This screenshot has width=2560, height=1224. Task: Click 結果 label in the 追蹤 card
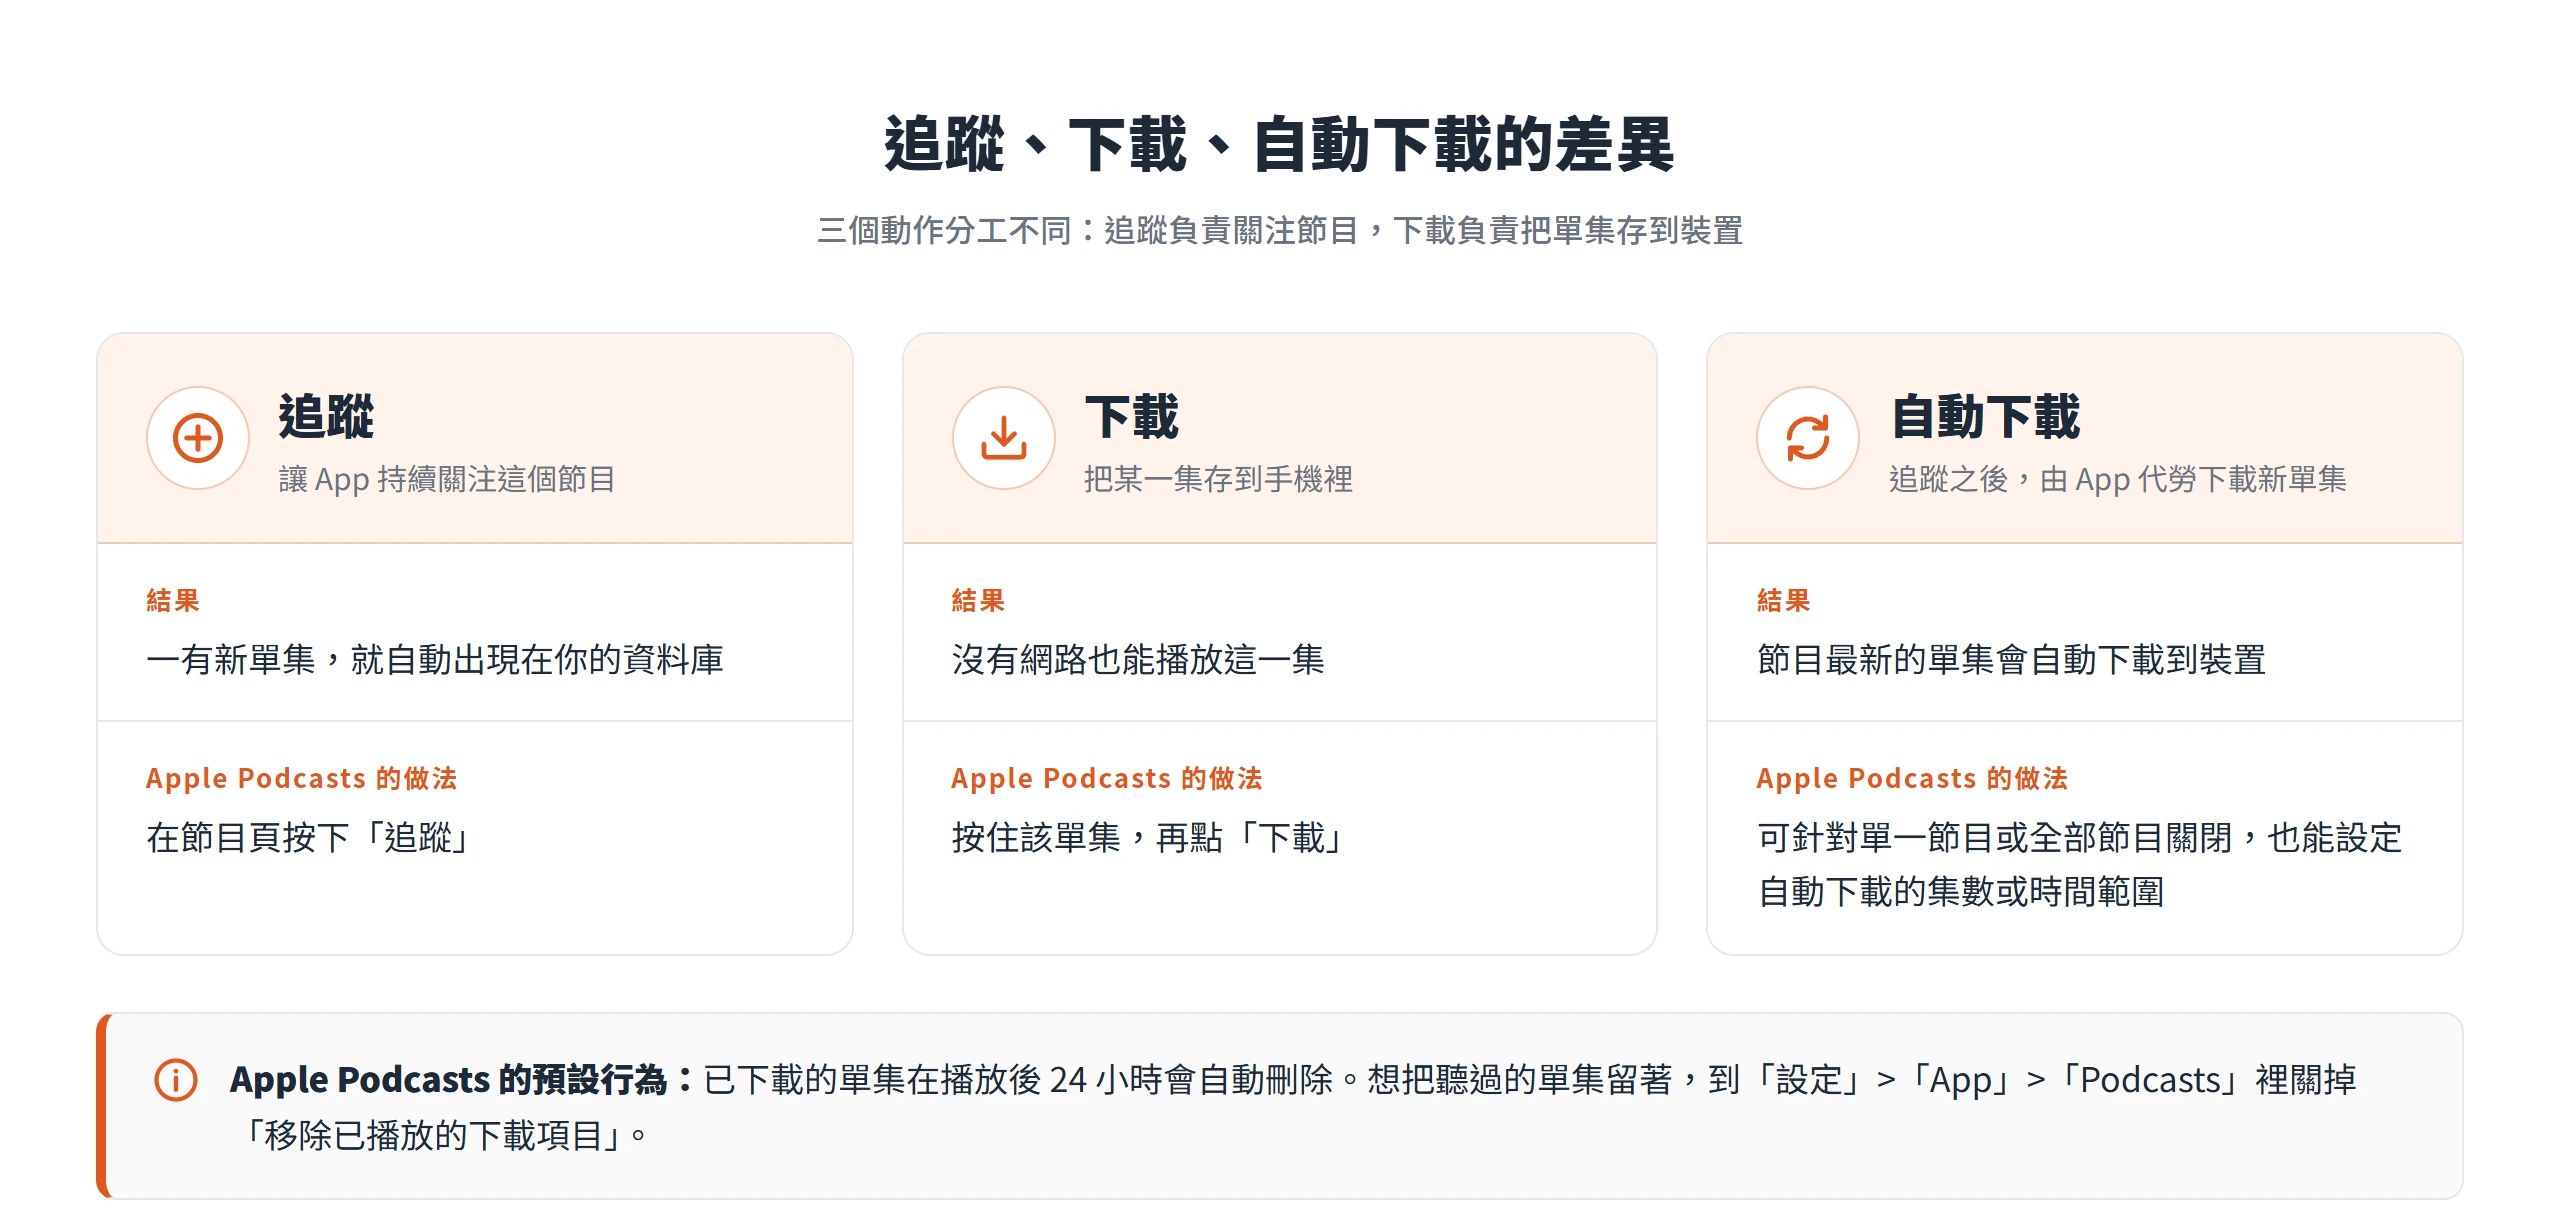tap(173, 600)
